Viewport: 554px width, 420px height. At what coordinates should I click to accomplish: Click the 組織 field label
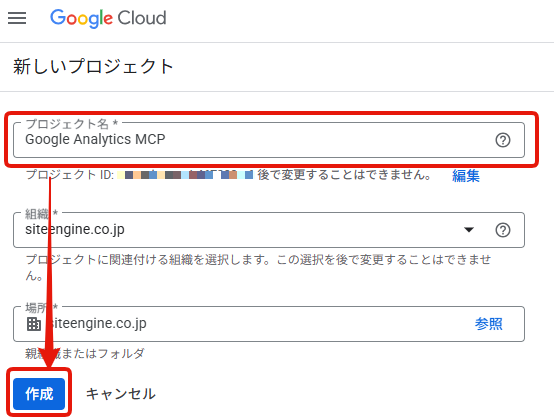(x=41, y=213)
